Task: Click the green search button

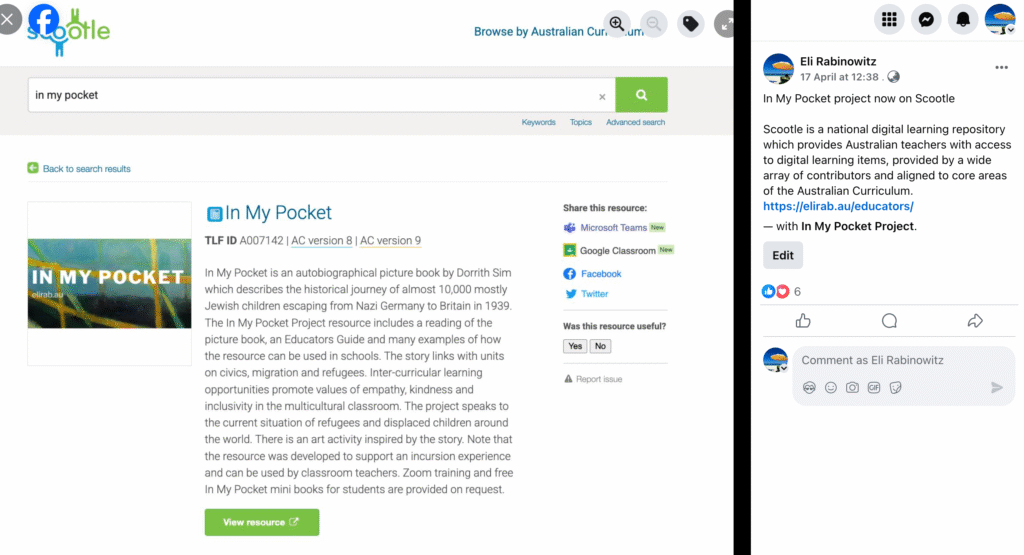Action: 641,95
